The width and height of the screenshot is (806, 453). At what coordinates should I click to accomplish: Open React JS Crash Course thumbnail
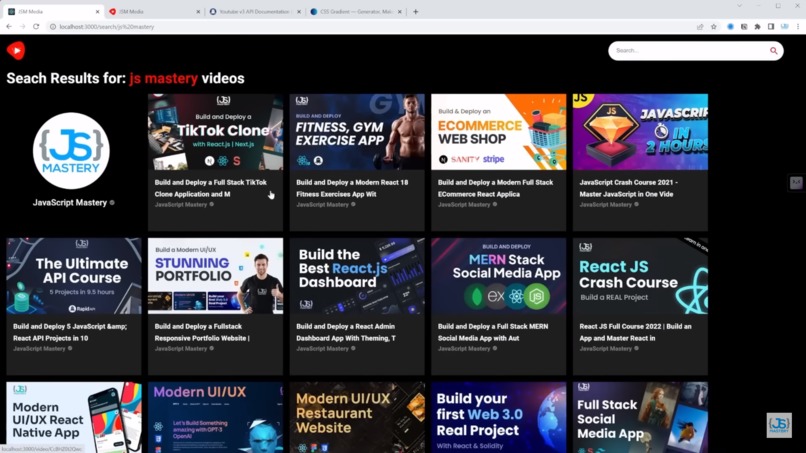point(640,276)
